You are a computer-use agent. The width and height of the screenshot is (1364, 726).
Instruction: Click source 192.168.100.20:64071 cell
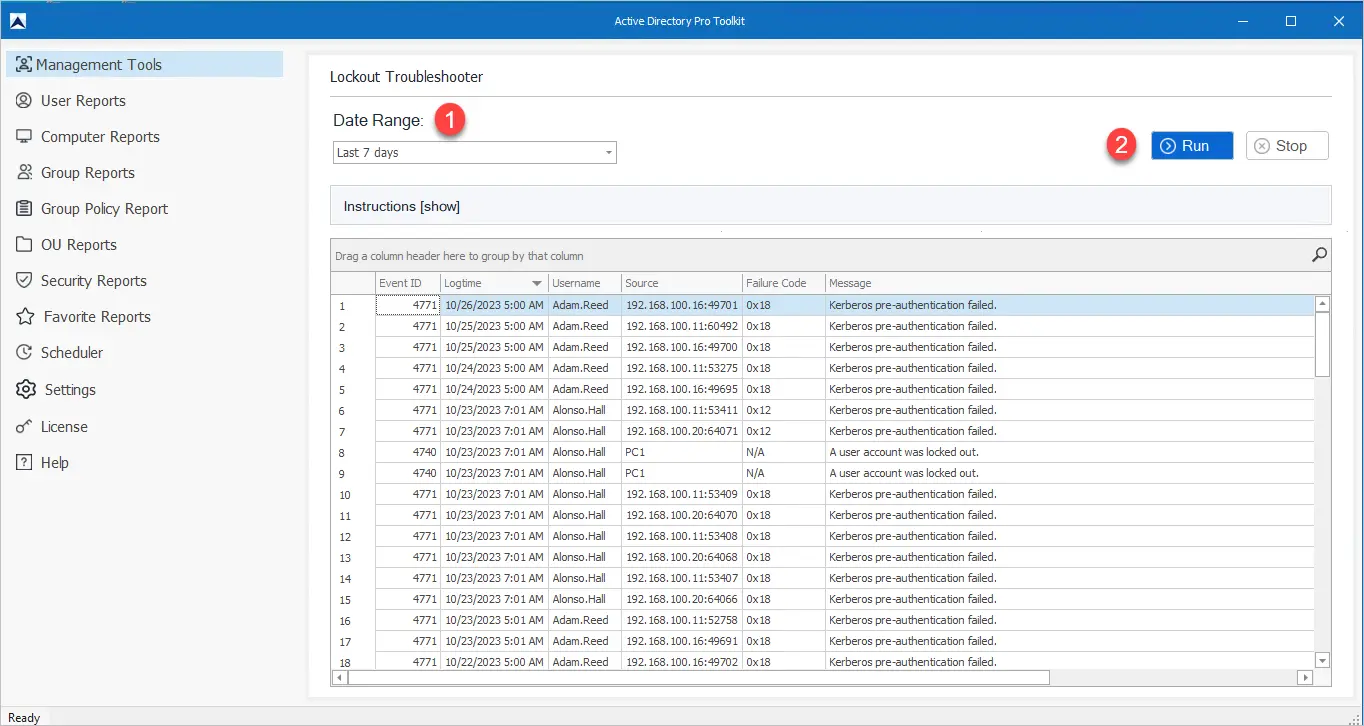click(x=681, y=431)
